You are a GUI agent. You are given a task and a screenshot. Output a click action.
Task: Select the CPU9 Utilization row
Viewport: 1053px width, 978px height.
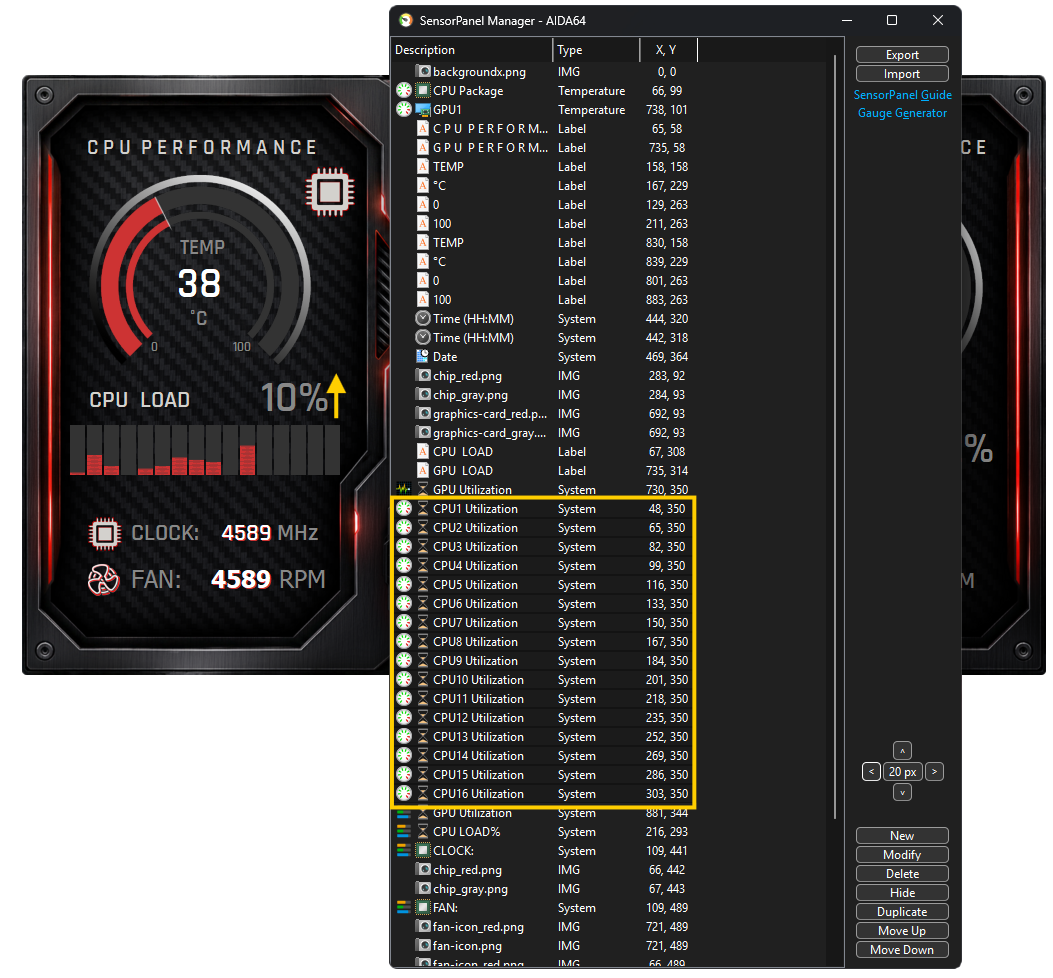(x=543, y=661)
